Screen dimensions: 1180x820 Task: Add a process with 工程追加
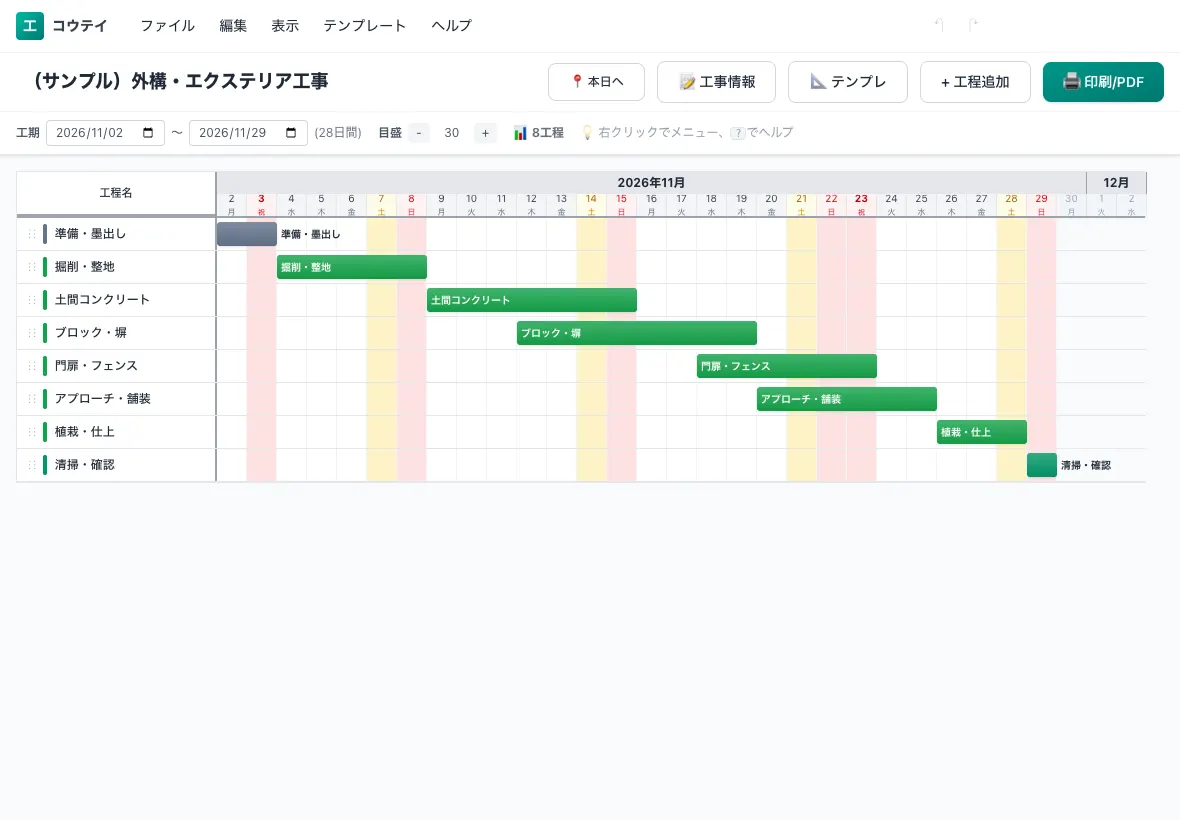[975, 81]
